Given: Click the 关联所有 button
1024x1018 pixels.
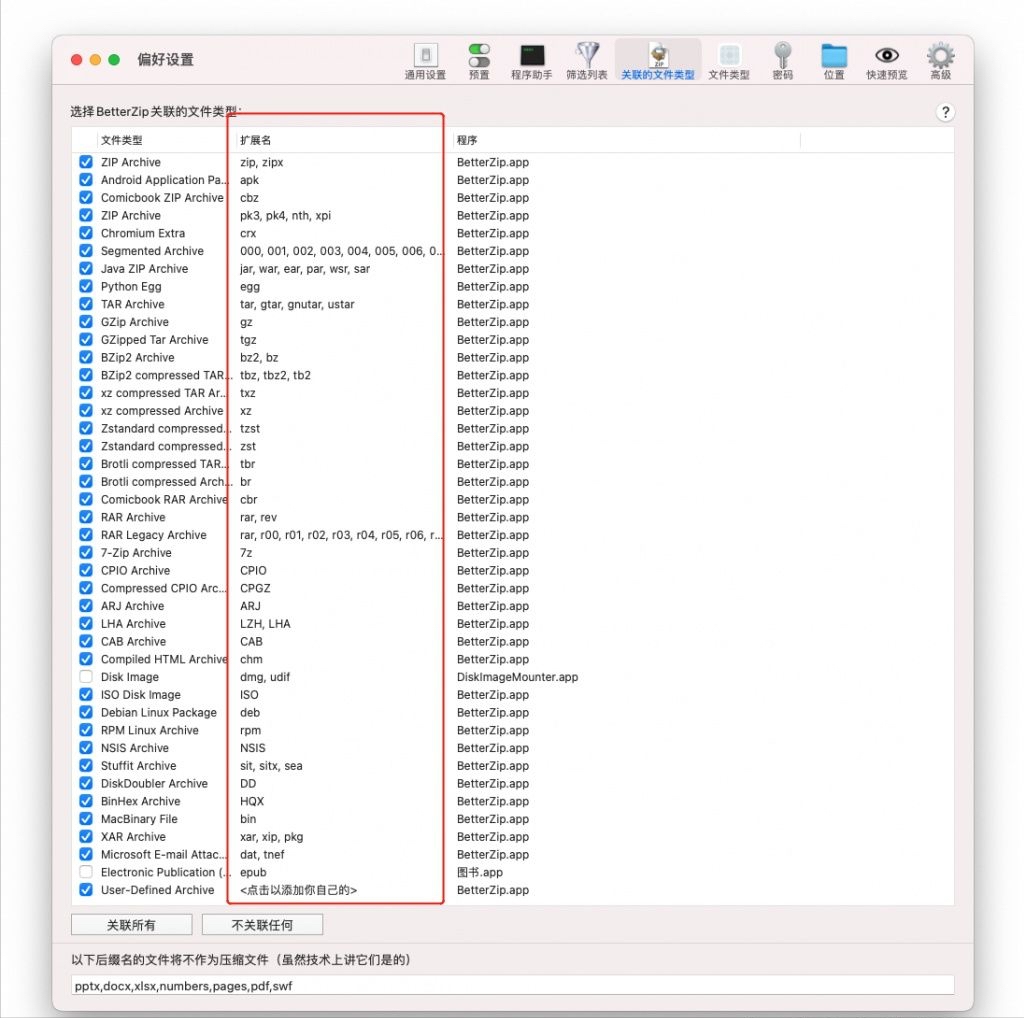Looking at the screenshot, I should pyautogui.click(x=131, y=924).
